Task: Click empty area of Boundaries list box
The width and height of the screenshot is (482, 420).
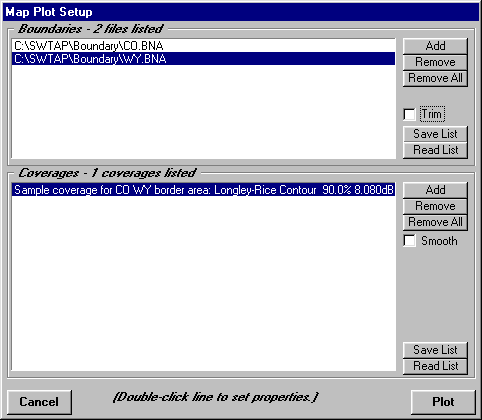Action: (x=203, y=112)
